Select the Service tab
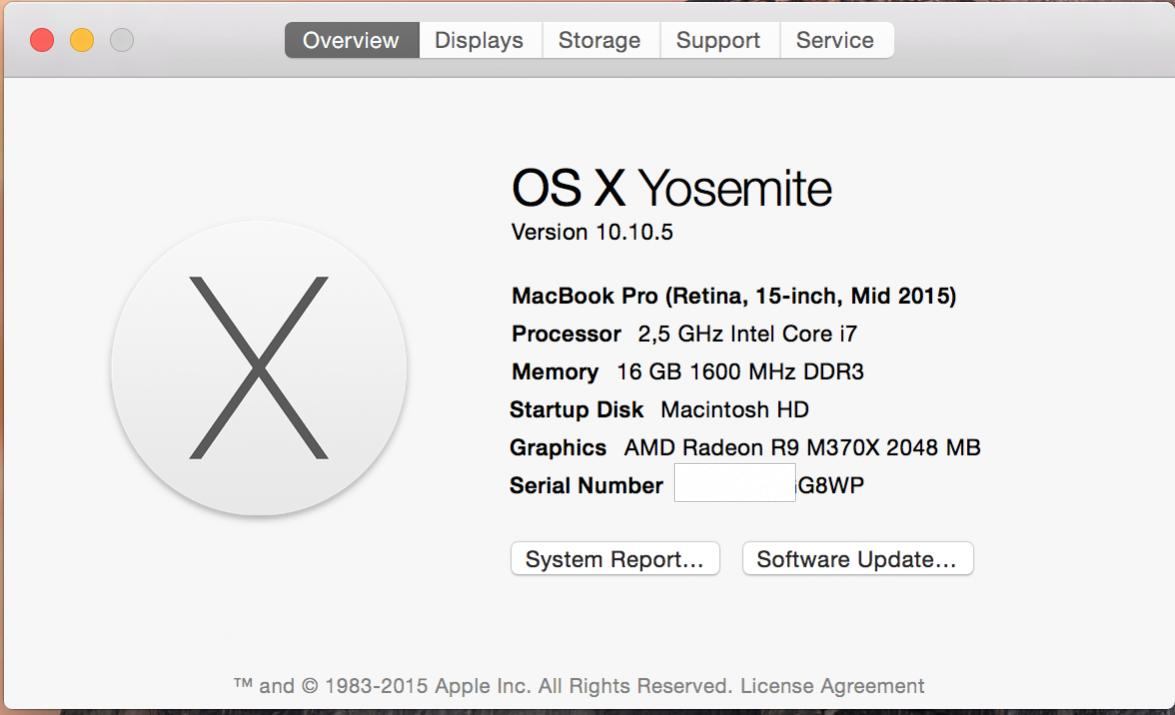The height and width of the screenshot is (715, 1175). [836, 40]
